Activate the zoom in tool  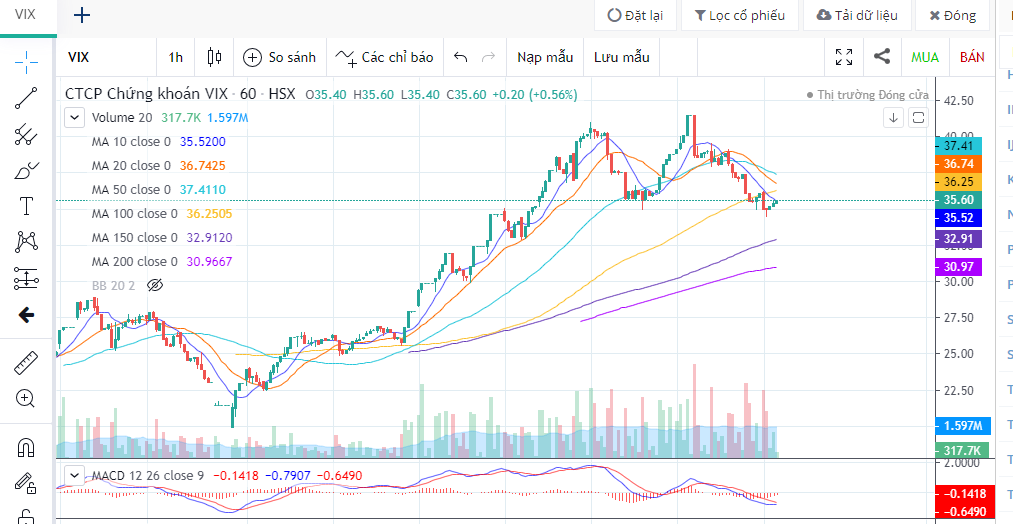tap(27, 398)
